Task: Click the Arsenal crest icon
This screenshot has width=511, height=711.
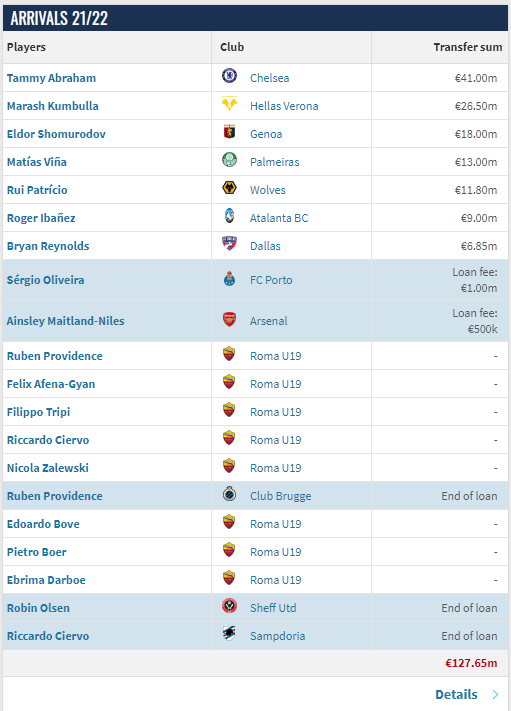Action: [229, 319]
